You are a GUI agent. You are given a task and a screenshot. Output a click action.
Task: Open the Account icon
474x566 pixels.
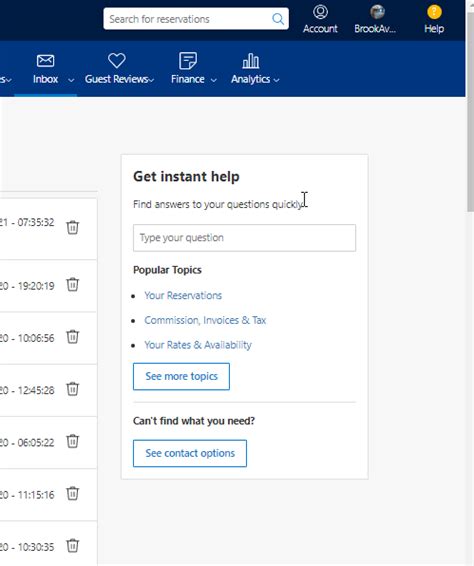(x=320, y=12)
